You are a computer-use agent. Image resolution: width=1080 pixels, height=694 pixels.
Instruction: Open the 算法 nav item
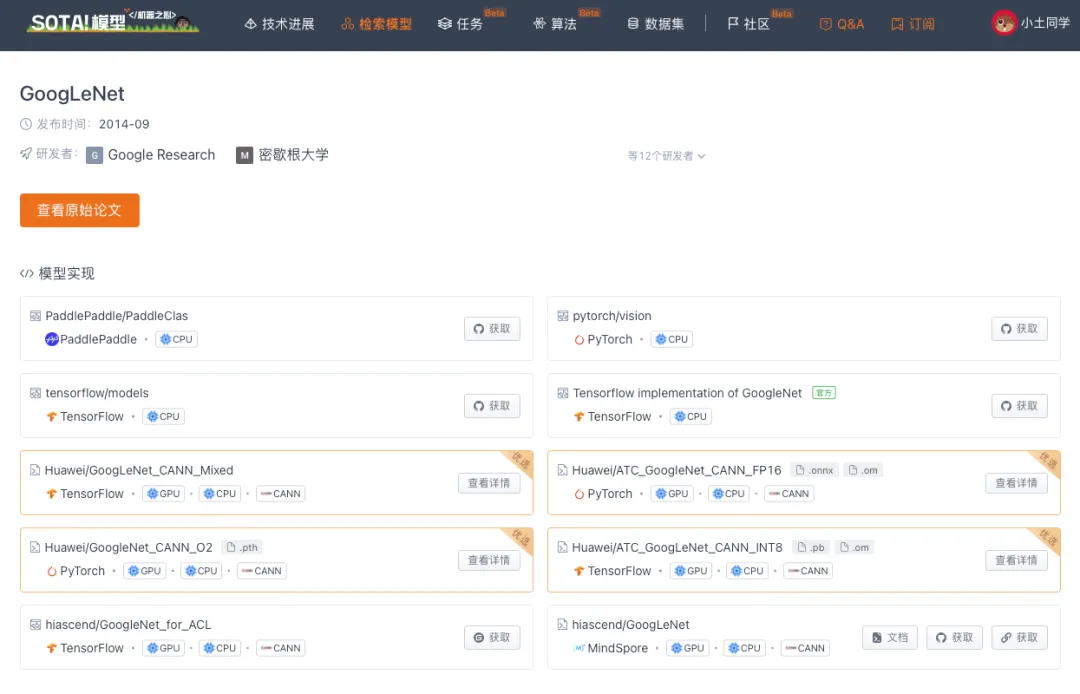click(554, 24)
